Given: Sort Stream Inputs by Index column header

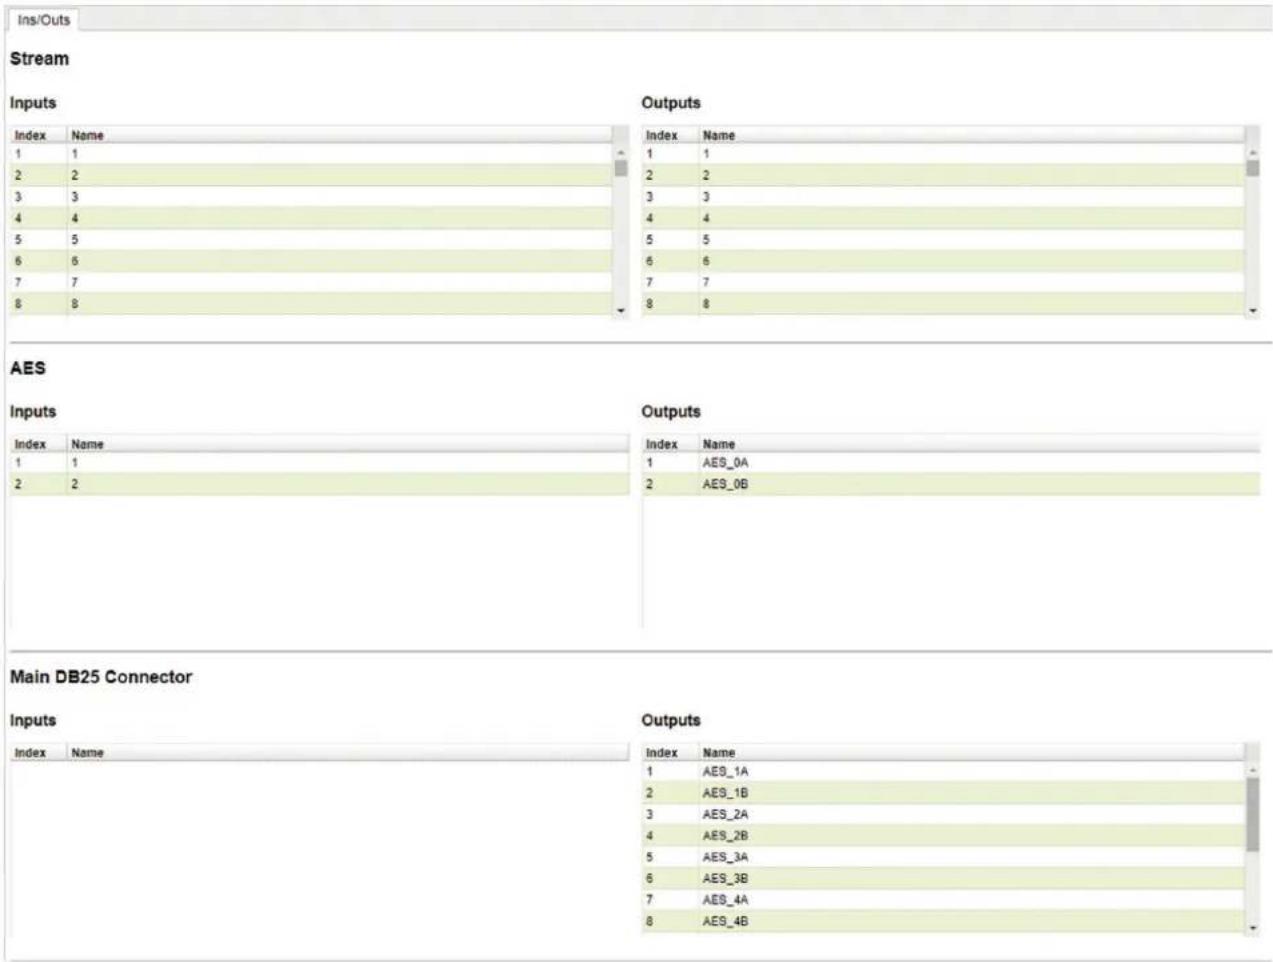Looking at the screenshot, I should pyautogui.click(x=38, y=135).
